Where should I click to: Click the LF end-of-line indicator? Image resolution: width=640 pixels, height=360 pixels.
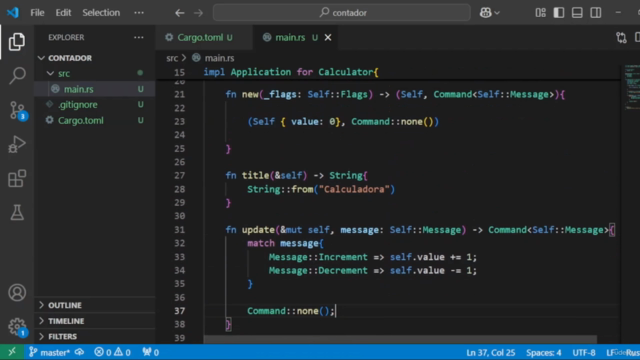click(x=611, y=352)
